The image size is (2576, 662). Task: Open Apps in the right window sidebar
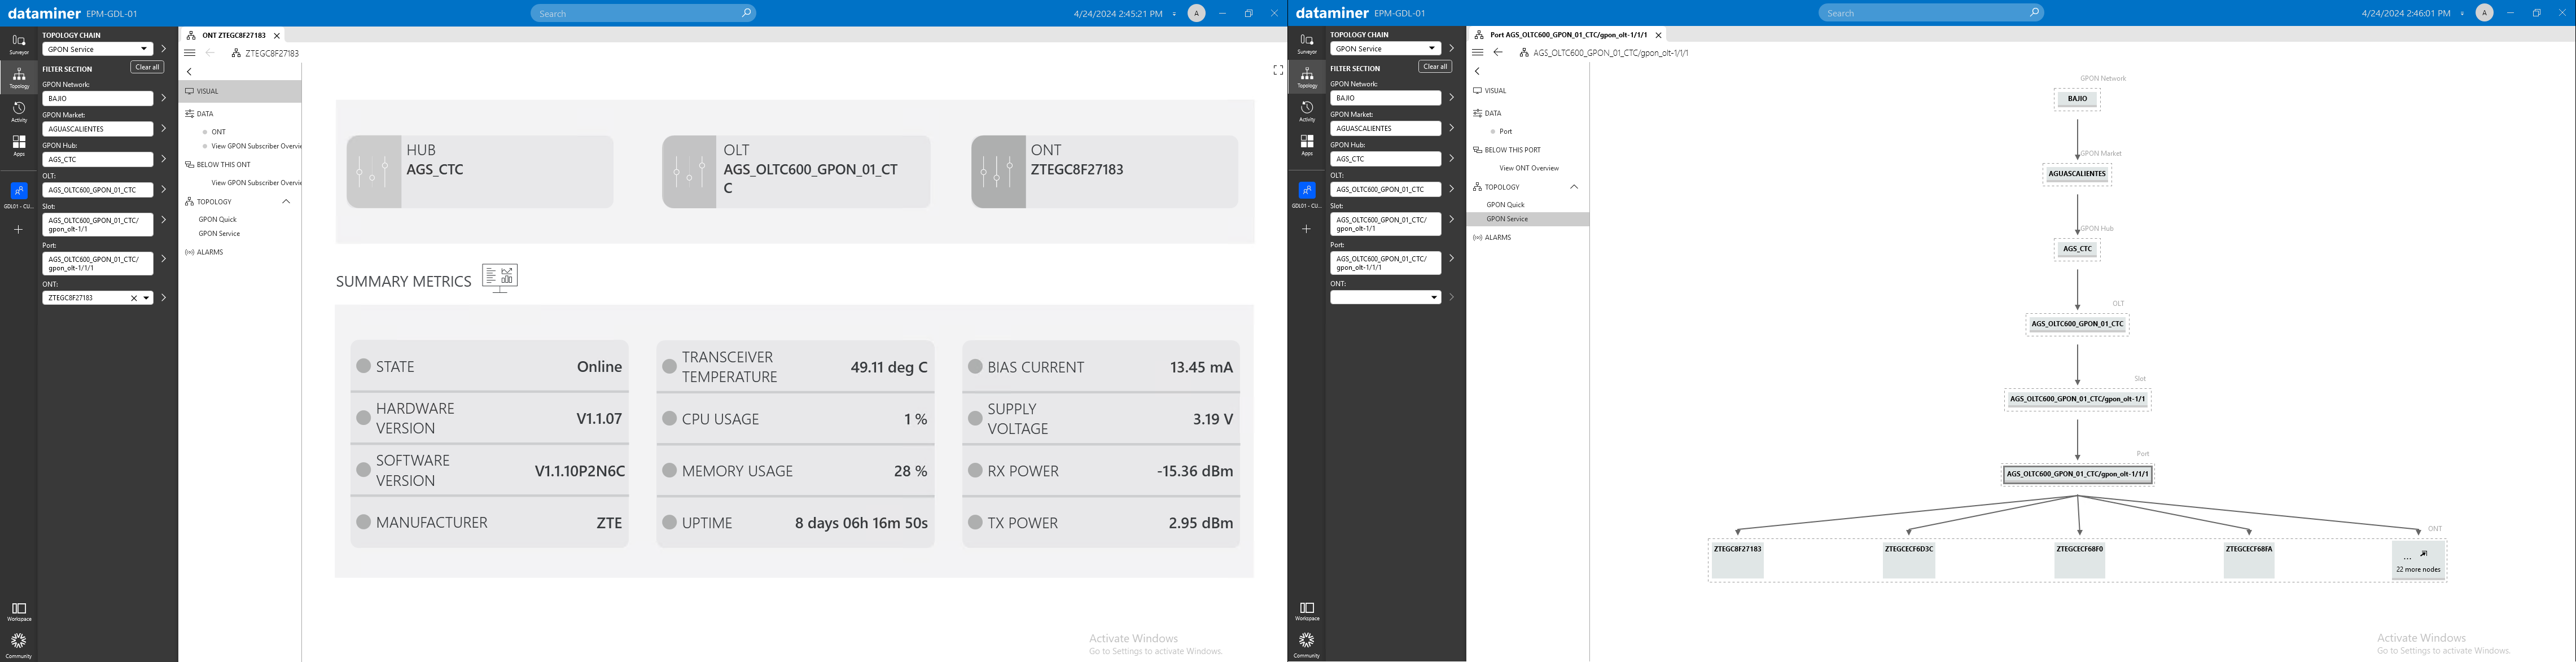pos(1307,145)
